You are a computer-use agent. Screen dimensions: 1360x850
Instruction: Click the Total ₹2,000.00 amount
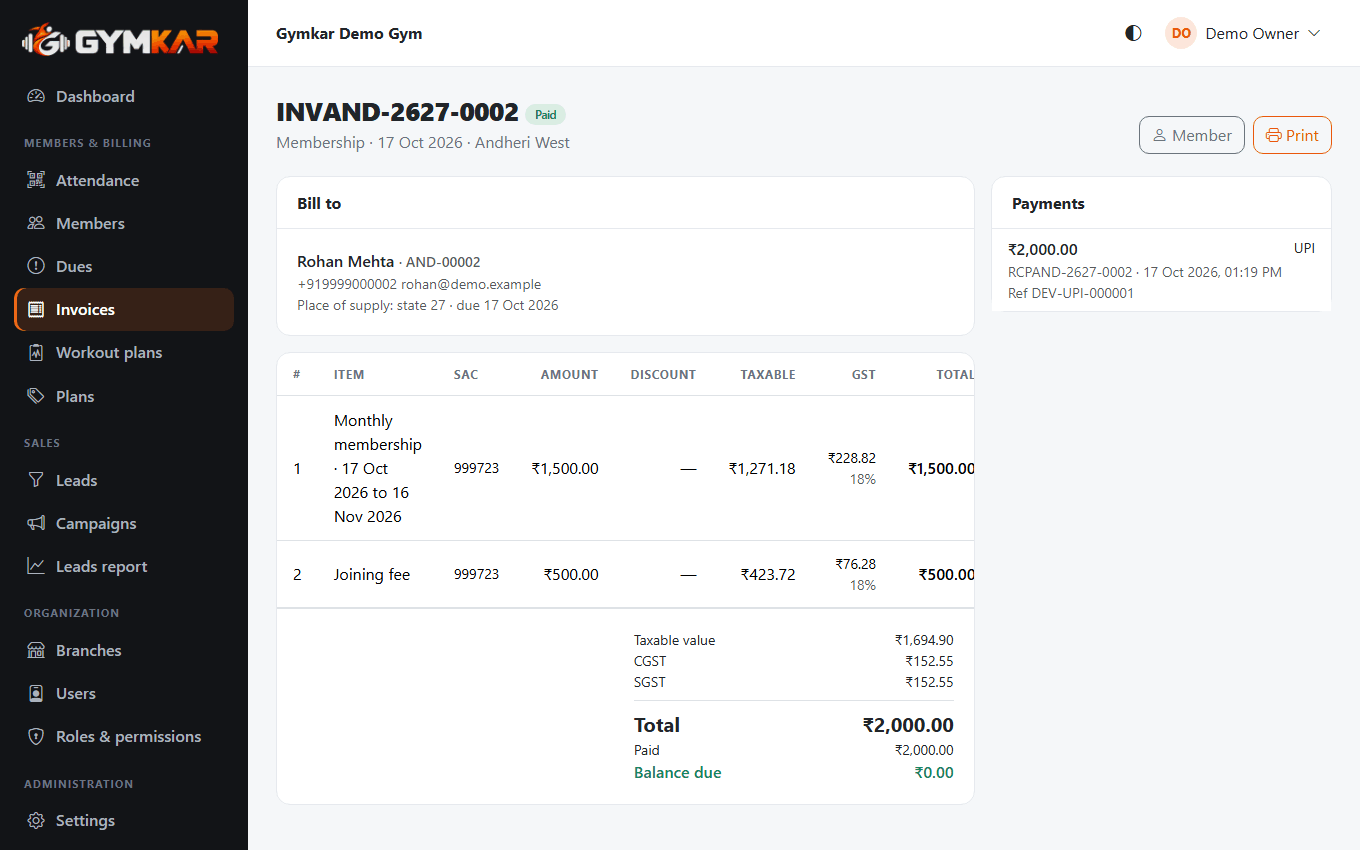point(908,726)
